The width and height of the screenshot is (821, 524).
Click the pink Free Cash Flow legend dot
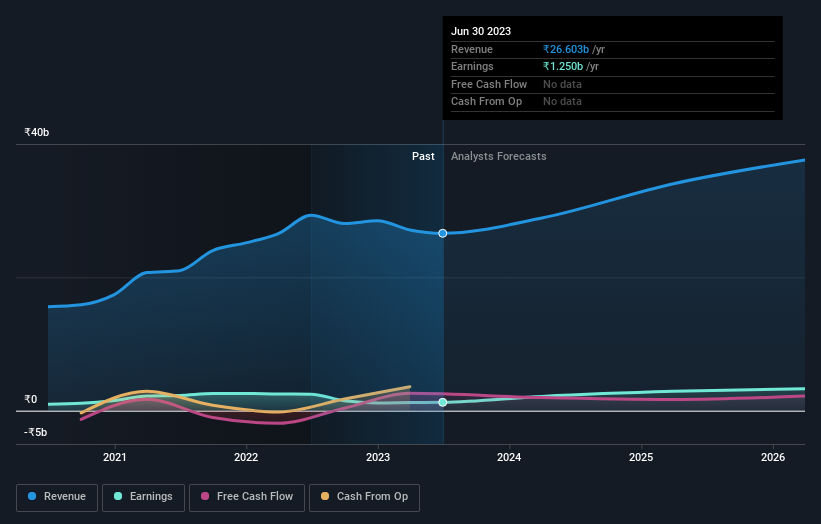(205, 496)
